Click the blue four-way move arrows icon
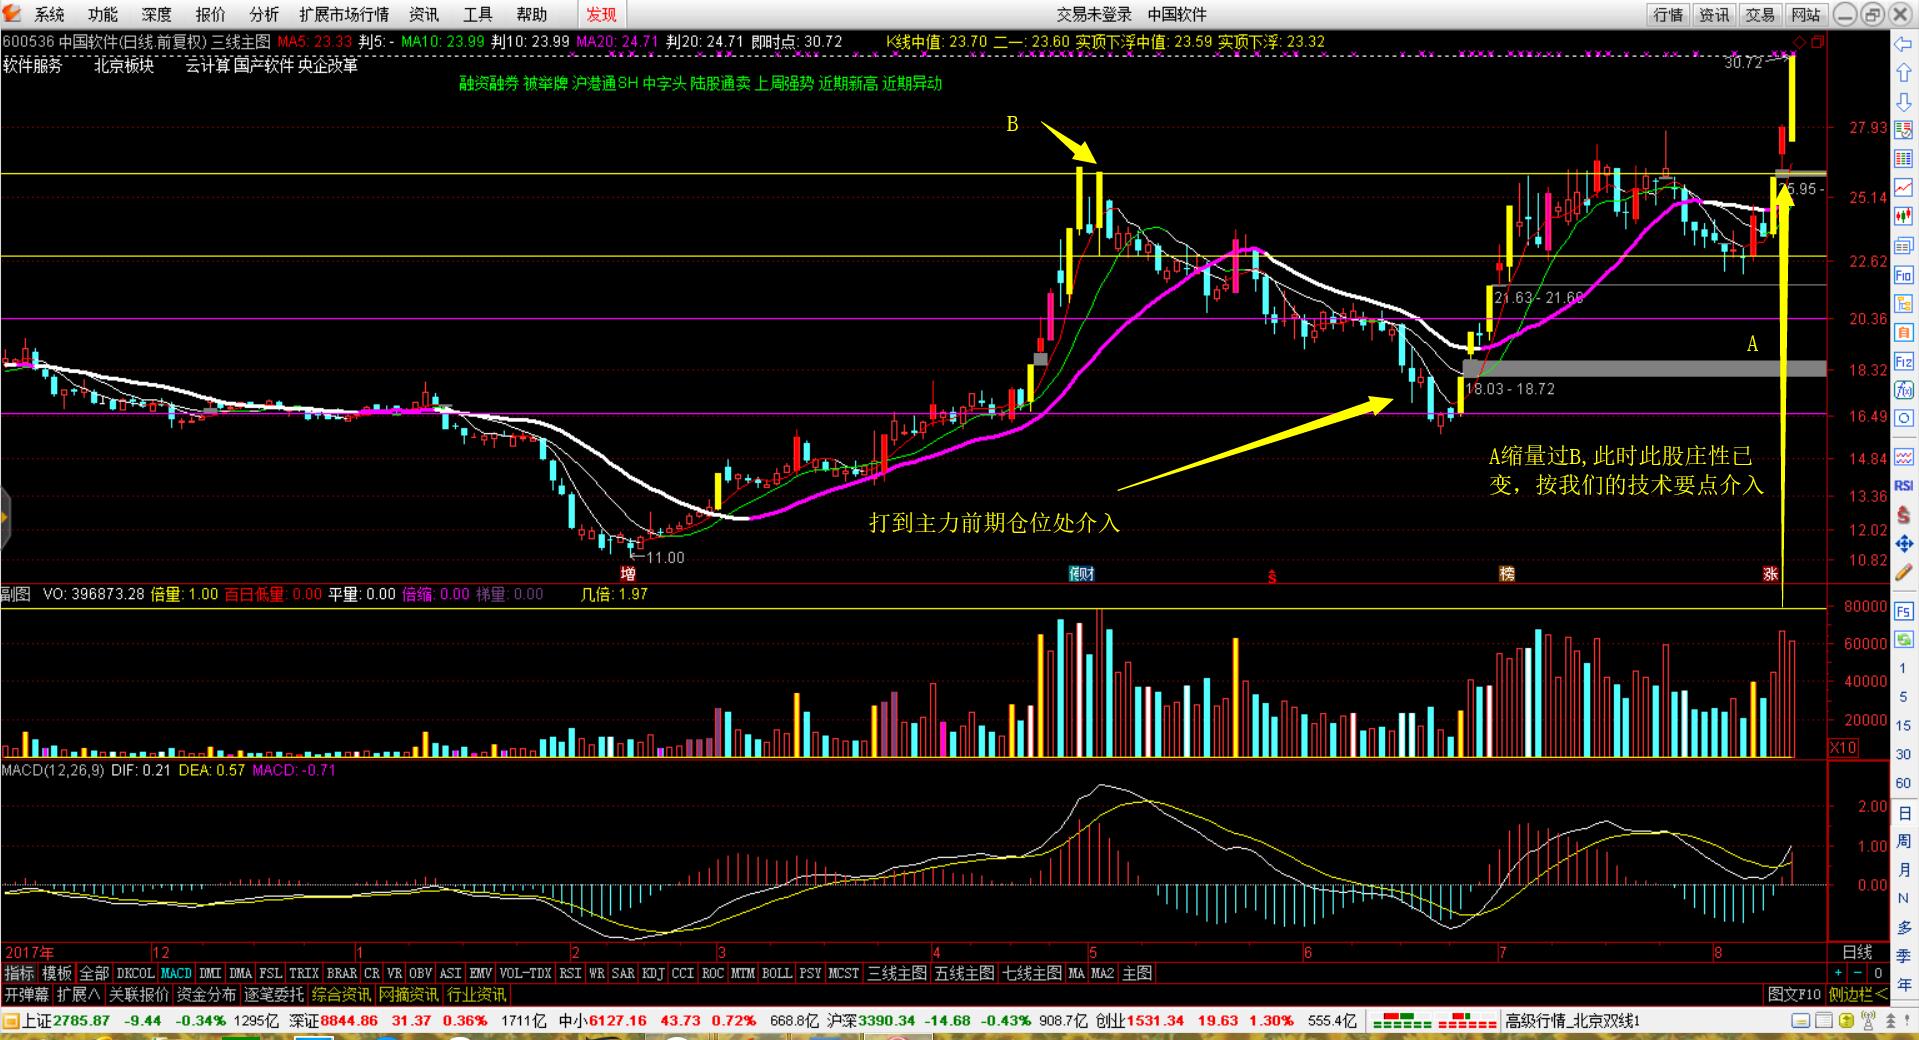 click(x=1903, y=543)
